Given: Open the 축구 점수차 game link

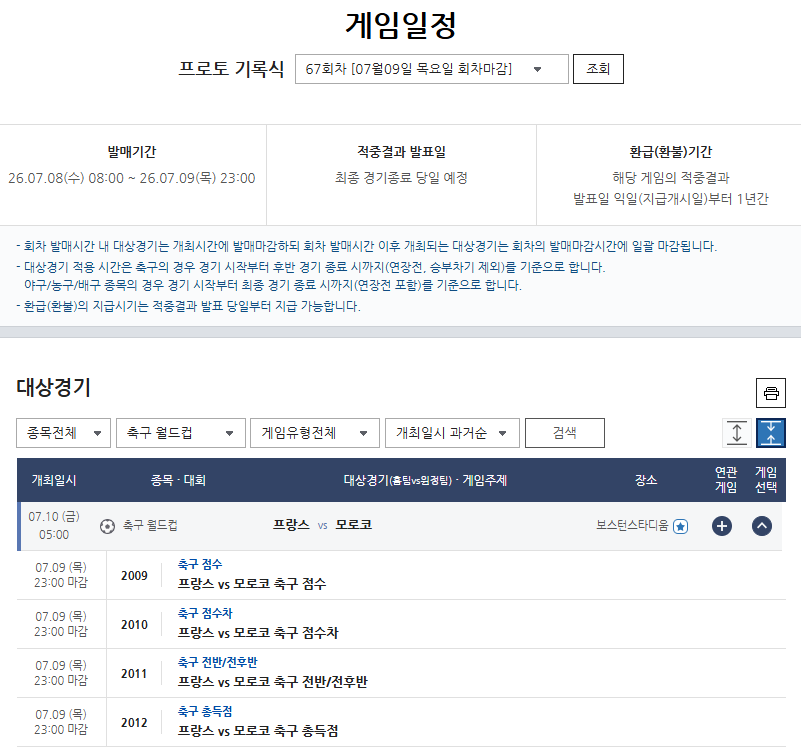Looking at the screenshot, I should [205, 613].
